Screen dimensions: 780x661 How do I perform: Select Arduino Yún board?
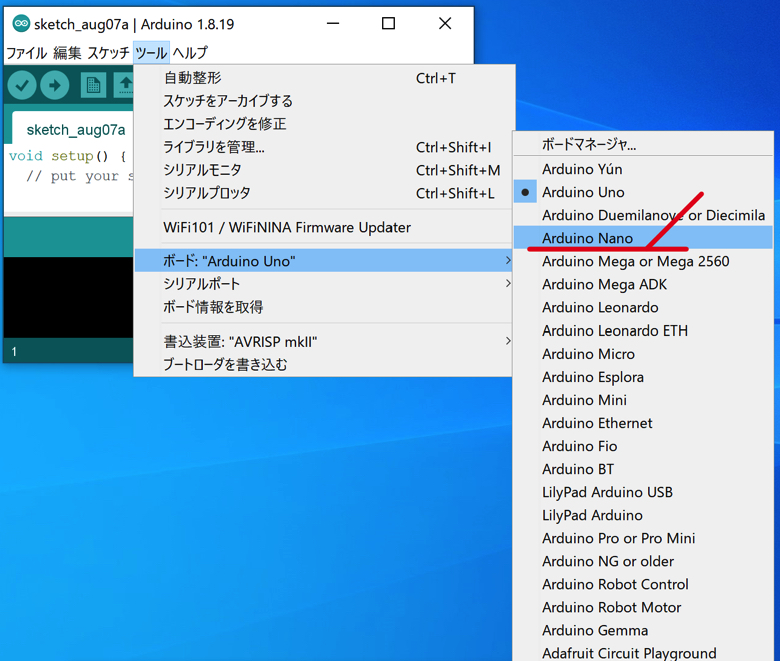pos(643,169)
